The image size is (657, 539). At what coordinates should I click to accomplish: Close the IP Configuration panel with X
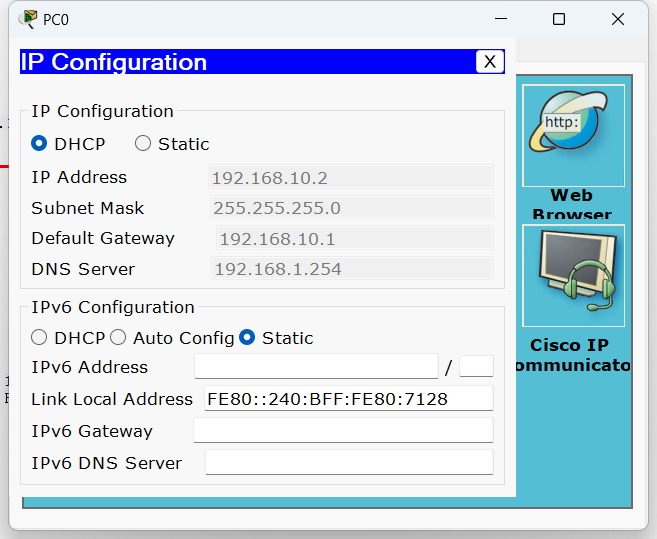pos(489,62)
